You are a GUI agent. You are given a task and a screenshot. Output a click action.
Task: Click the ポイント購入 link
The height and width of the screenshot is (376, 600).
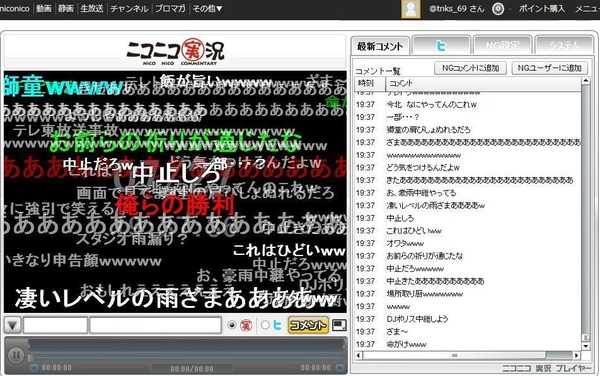542,9
